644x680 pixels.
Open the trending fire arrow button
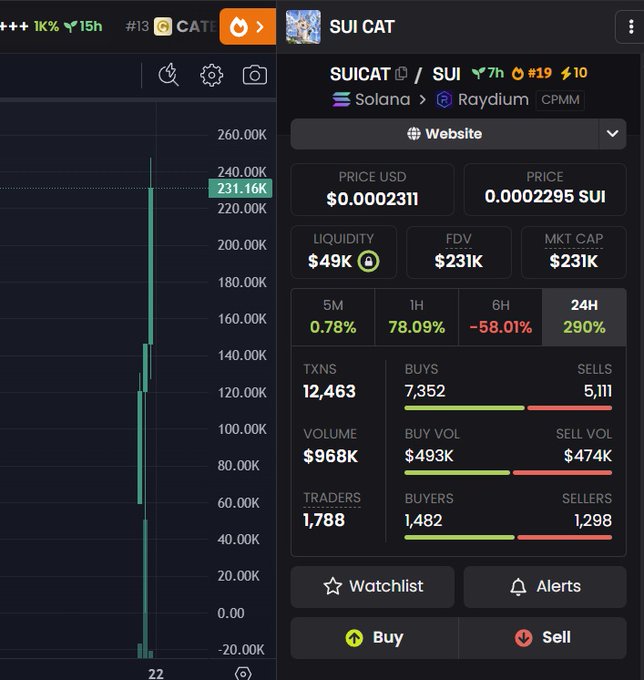pyautogui.click(x=248, y=27)
